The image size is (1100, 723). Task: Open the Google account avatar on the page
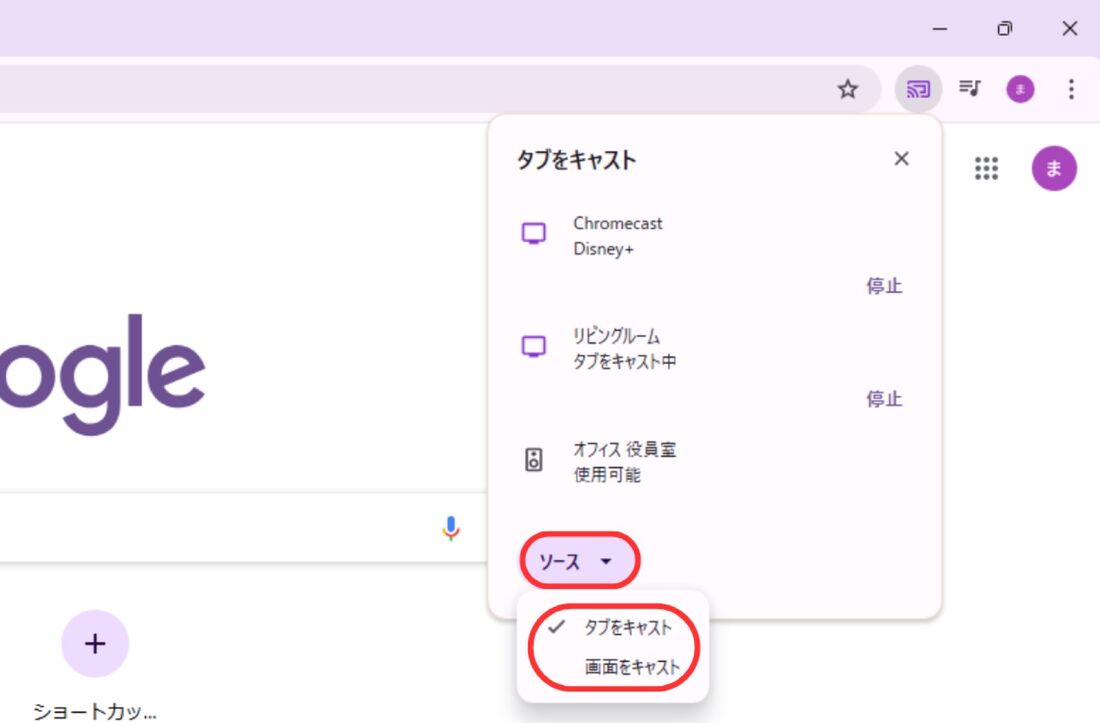[1053, 168]
